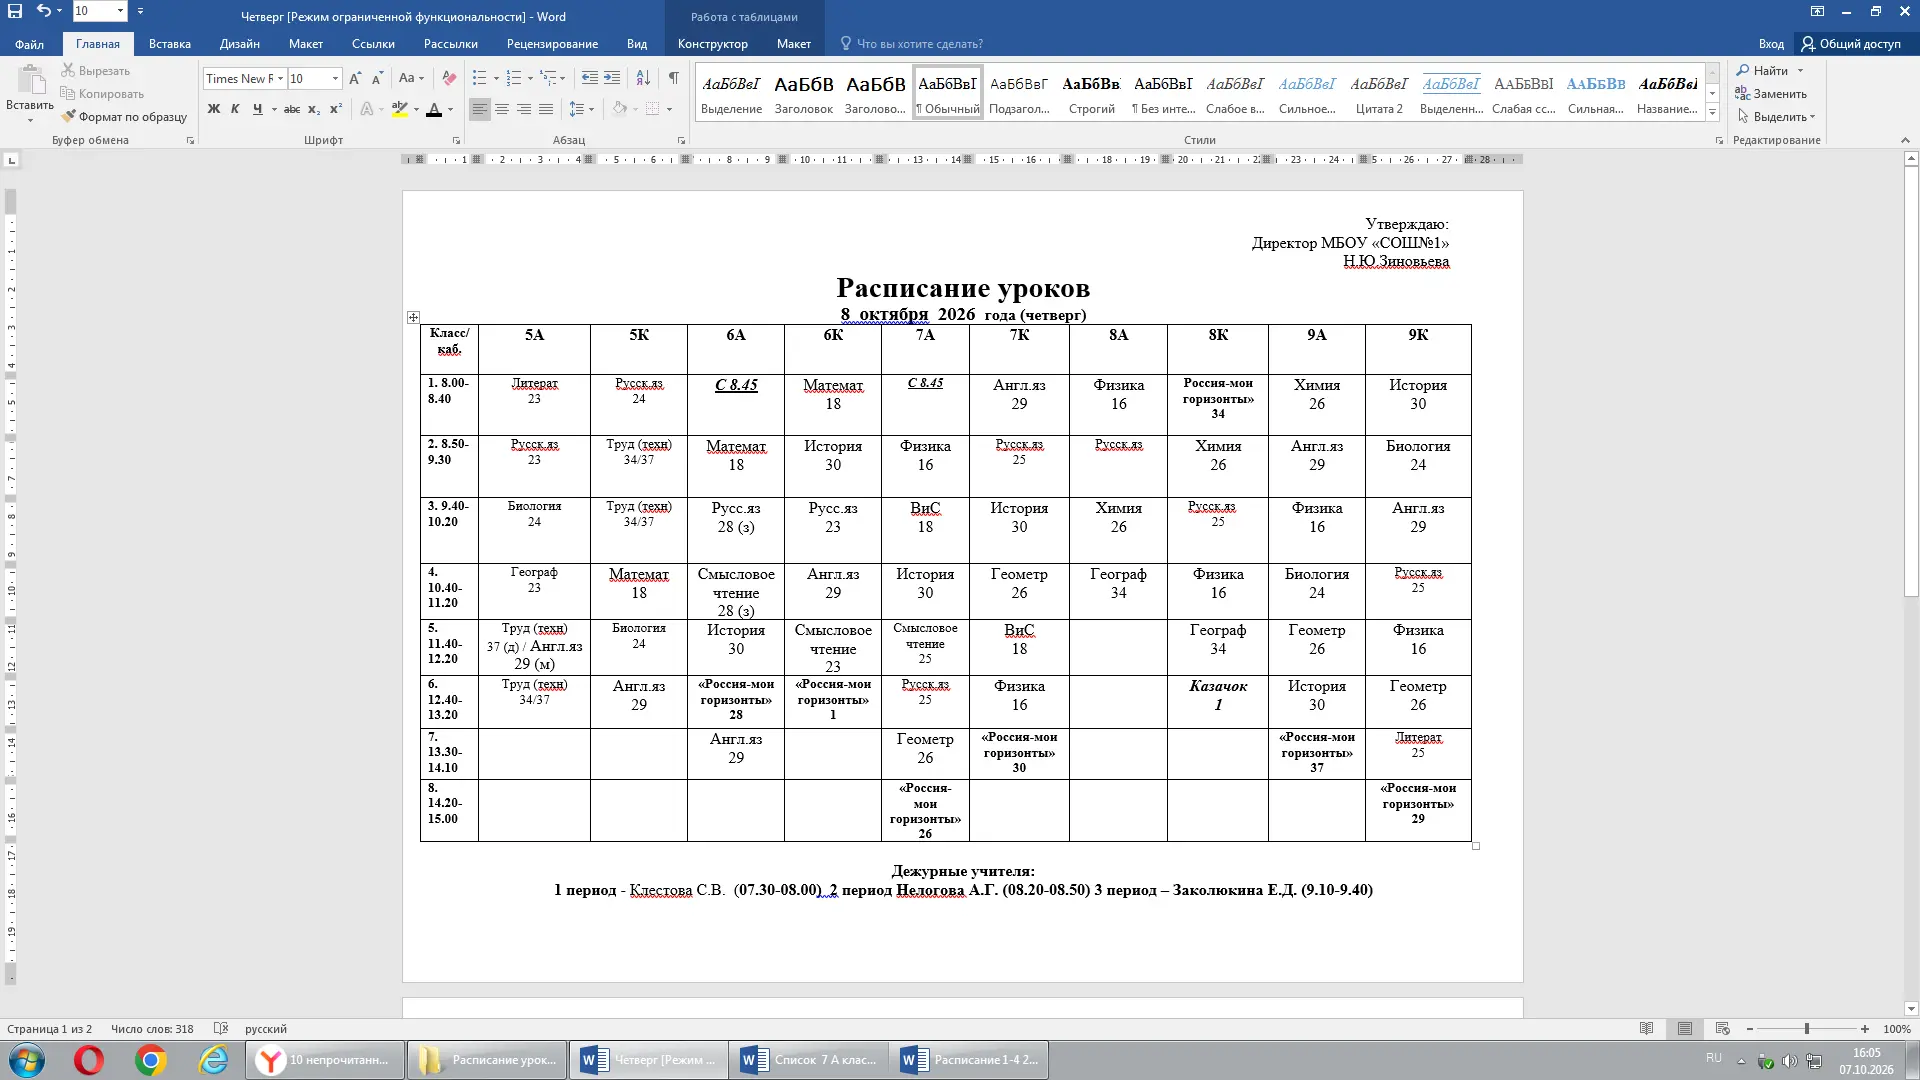Image resolution: width=1920 pixels, height=1080 pixels.
Task: Open the Конструктор table tools tab
Action: 712,43
